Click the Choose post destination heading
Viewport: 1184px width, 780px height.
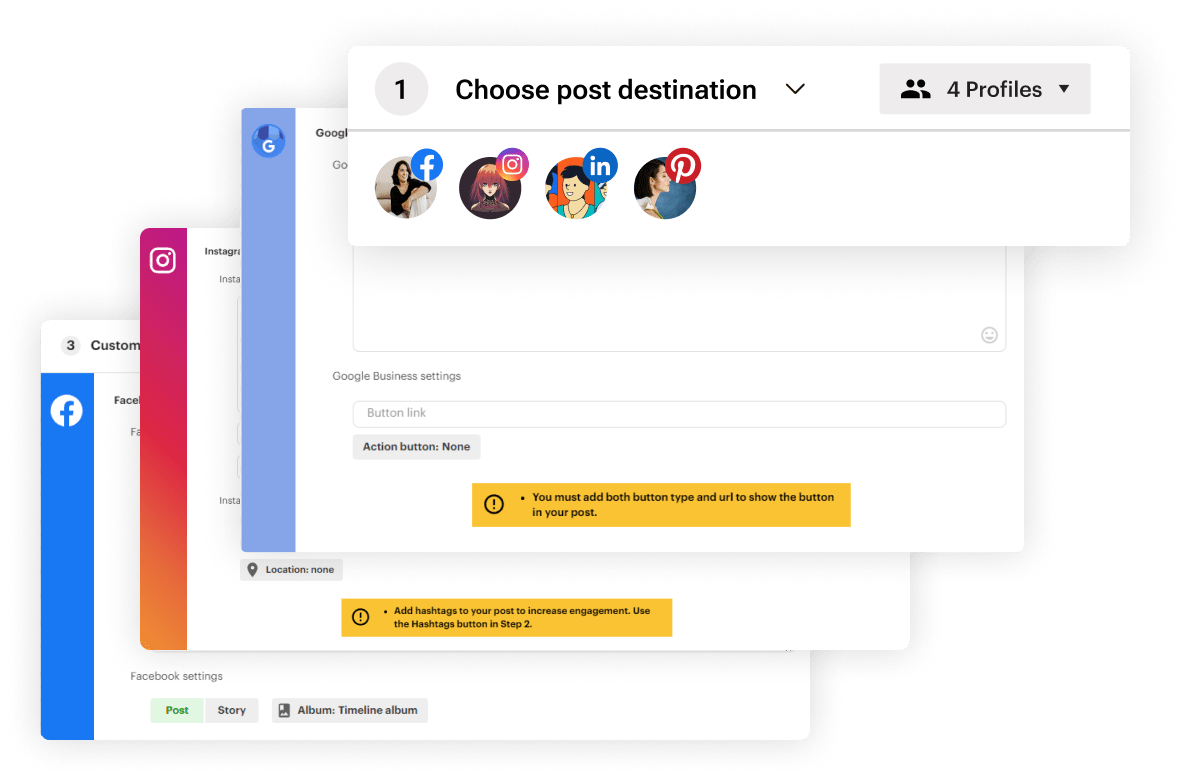(x=606, y=89)
